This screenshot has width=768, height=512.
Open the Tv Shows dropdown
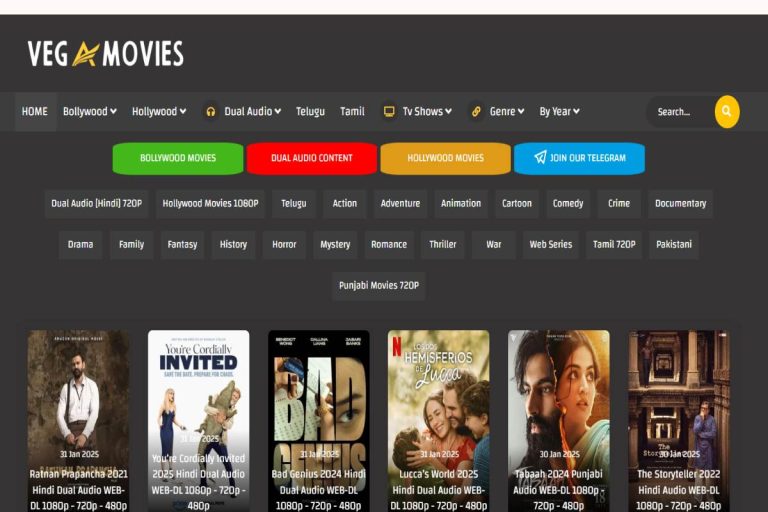tap(427, 112)
